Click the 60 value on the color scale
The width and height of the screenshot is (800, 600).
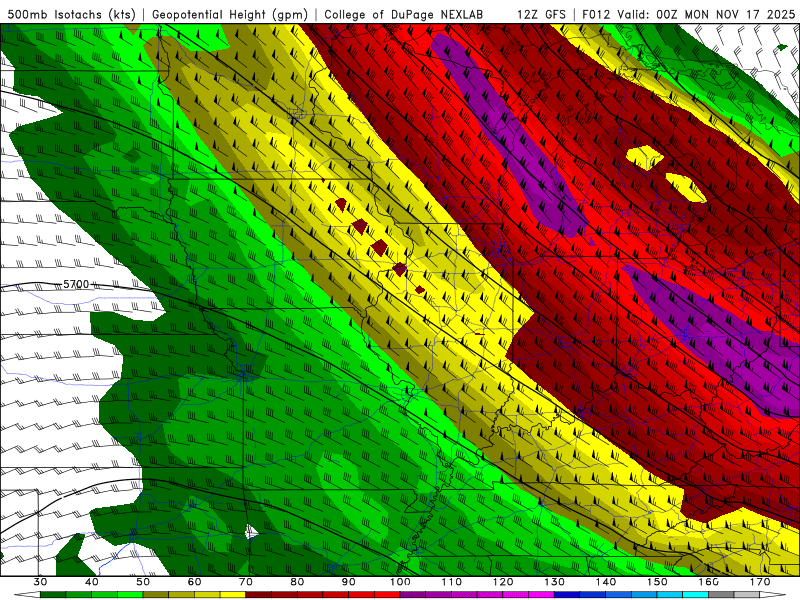click(194, 582)
